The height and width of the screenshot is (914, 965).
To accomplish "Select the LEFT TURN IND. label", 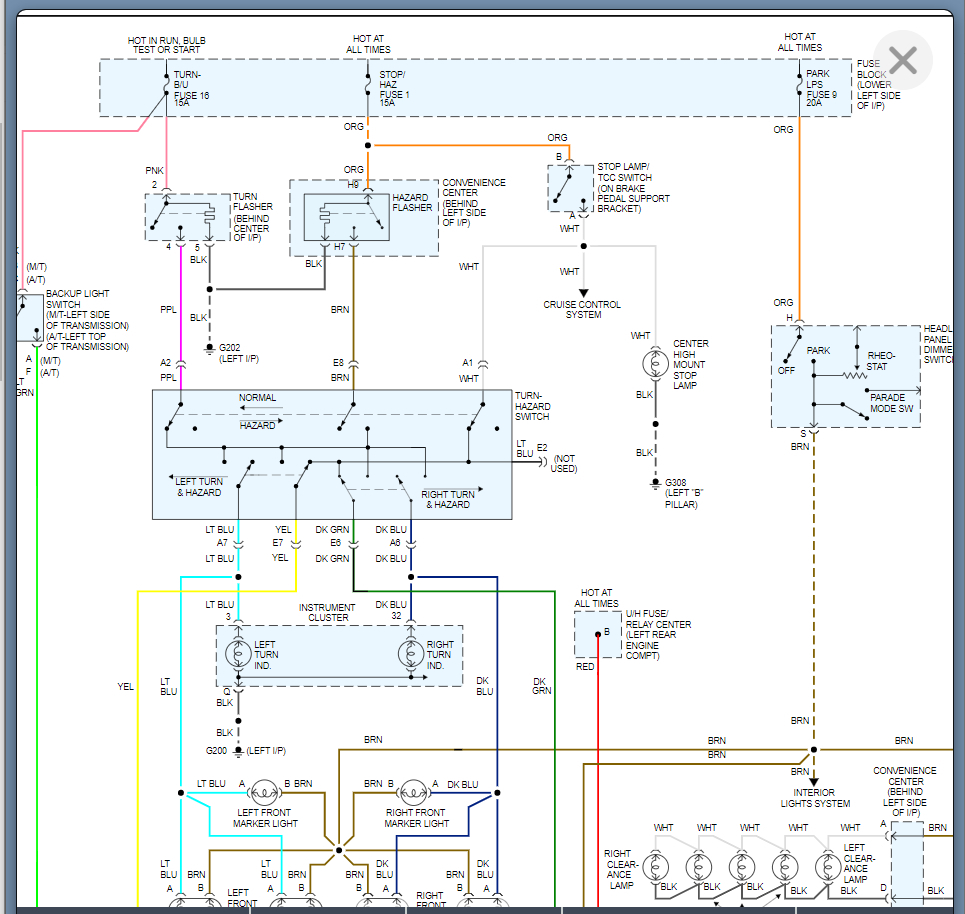I will click(x=266, y=655).
